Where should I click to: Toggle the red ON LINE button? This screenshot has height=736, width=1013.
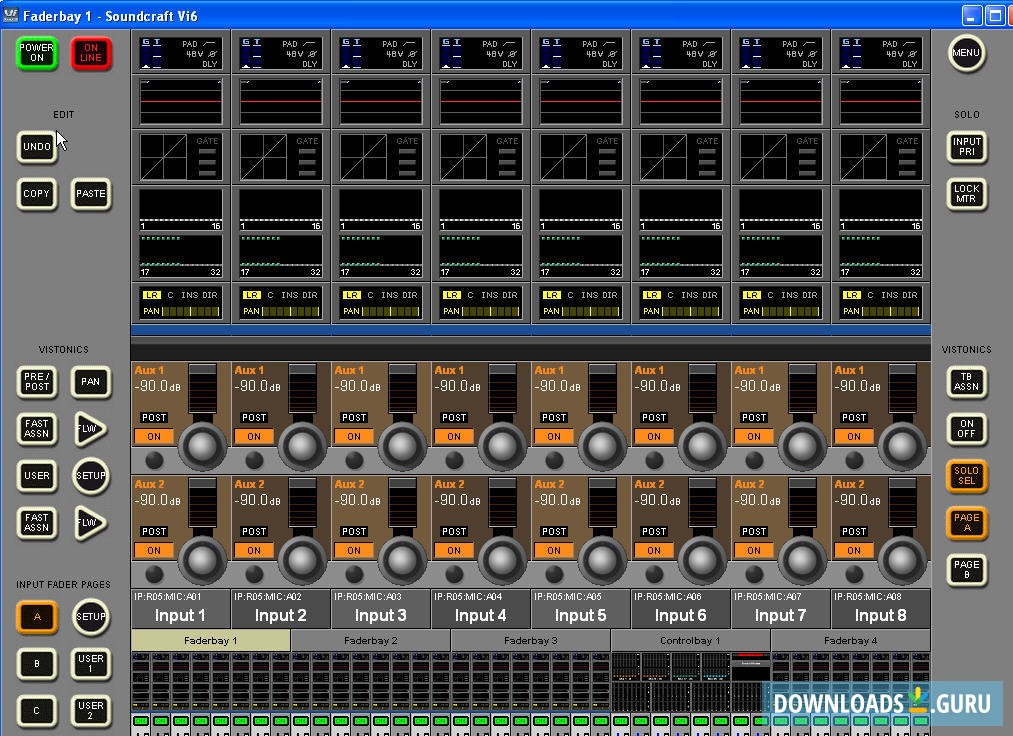[x=91, y=53]
